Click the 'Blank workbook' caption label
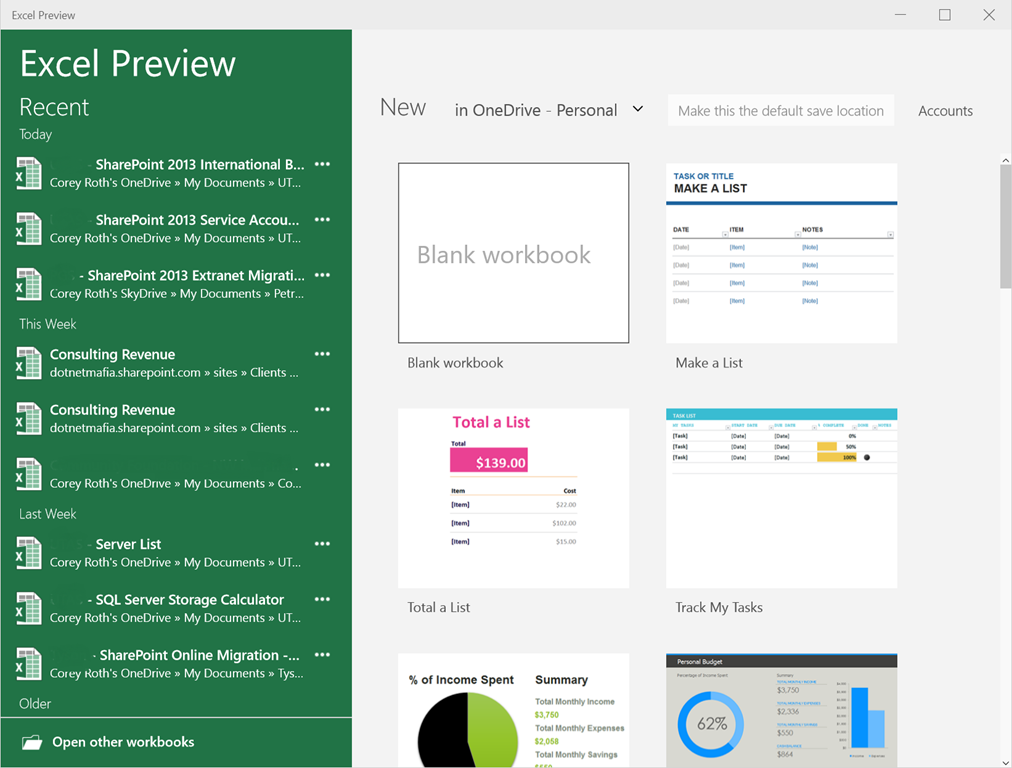Screen dimensions: 1012x768 (455, 363)
